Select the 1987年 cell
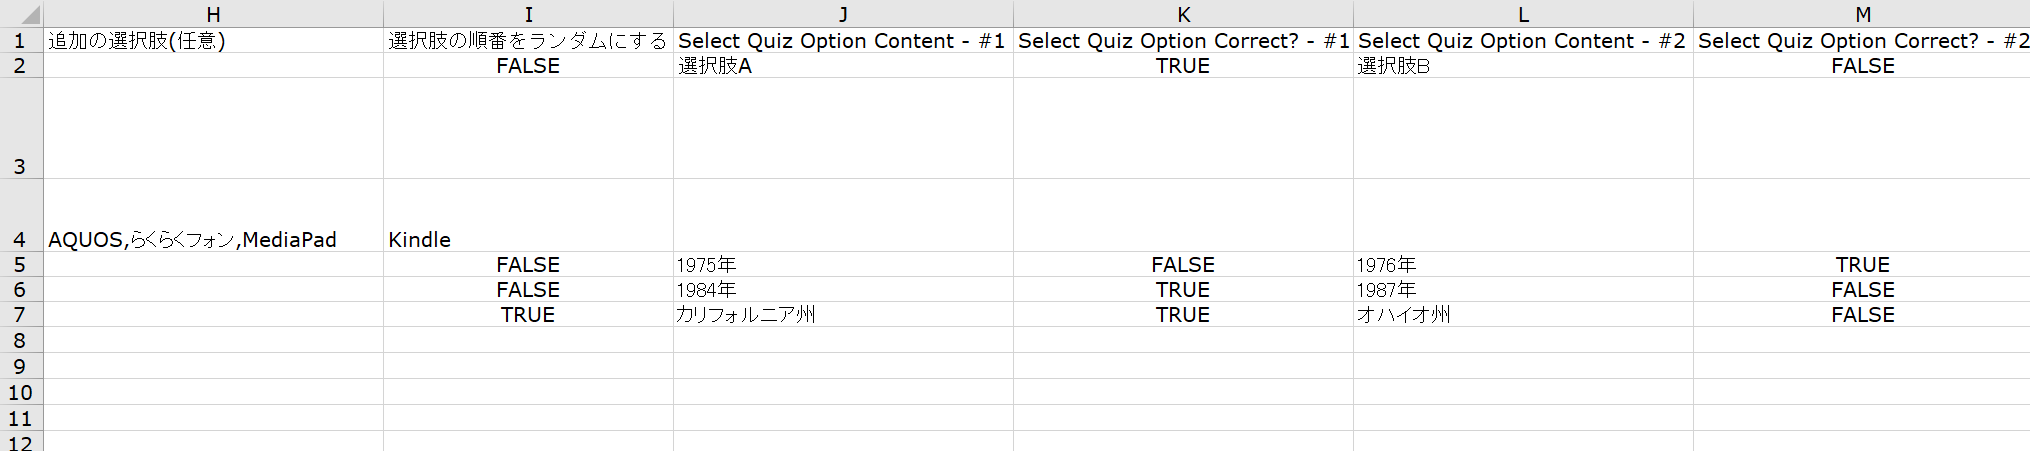Viewport: 2030px width, 451px height. [1523, 289]
